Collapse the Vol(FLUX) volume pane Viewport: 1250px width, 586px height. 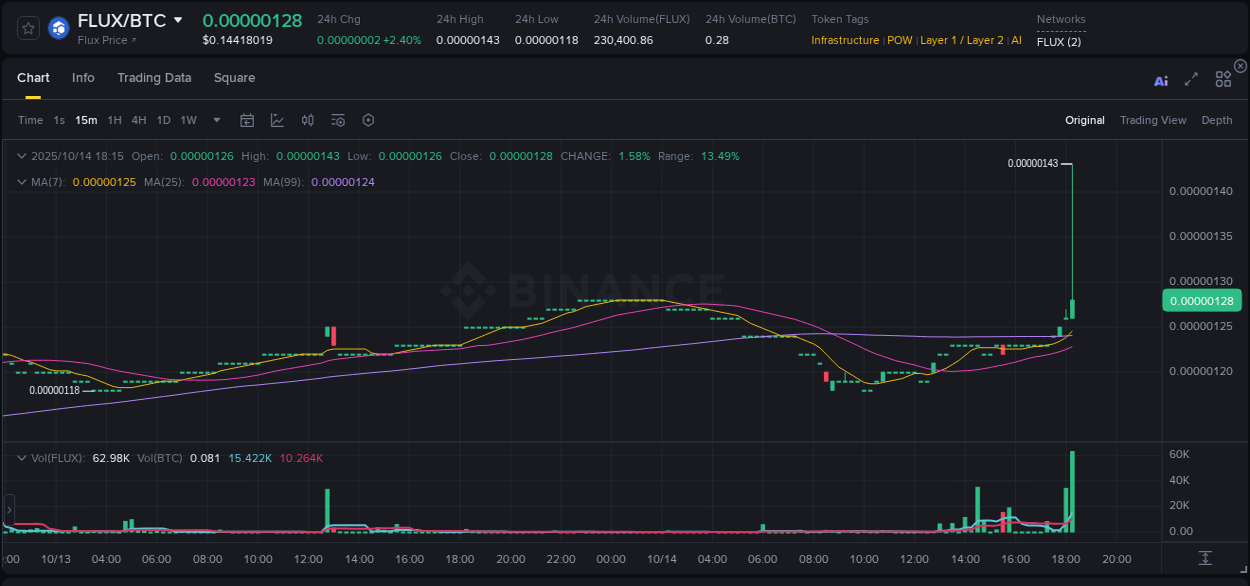pos(21,458)
